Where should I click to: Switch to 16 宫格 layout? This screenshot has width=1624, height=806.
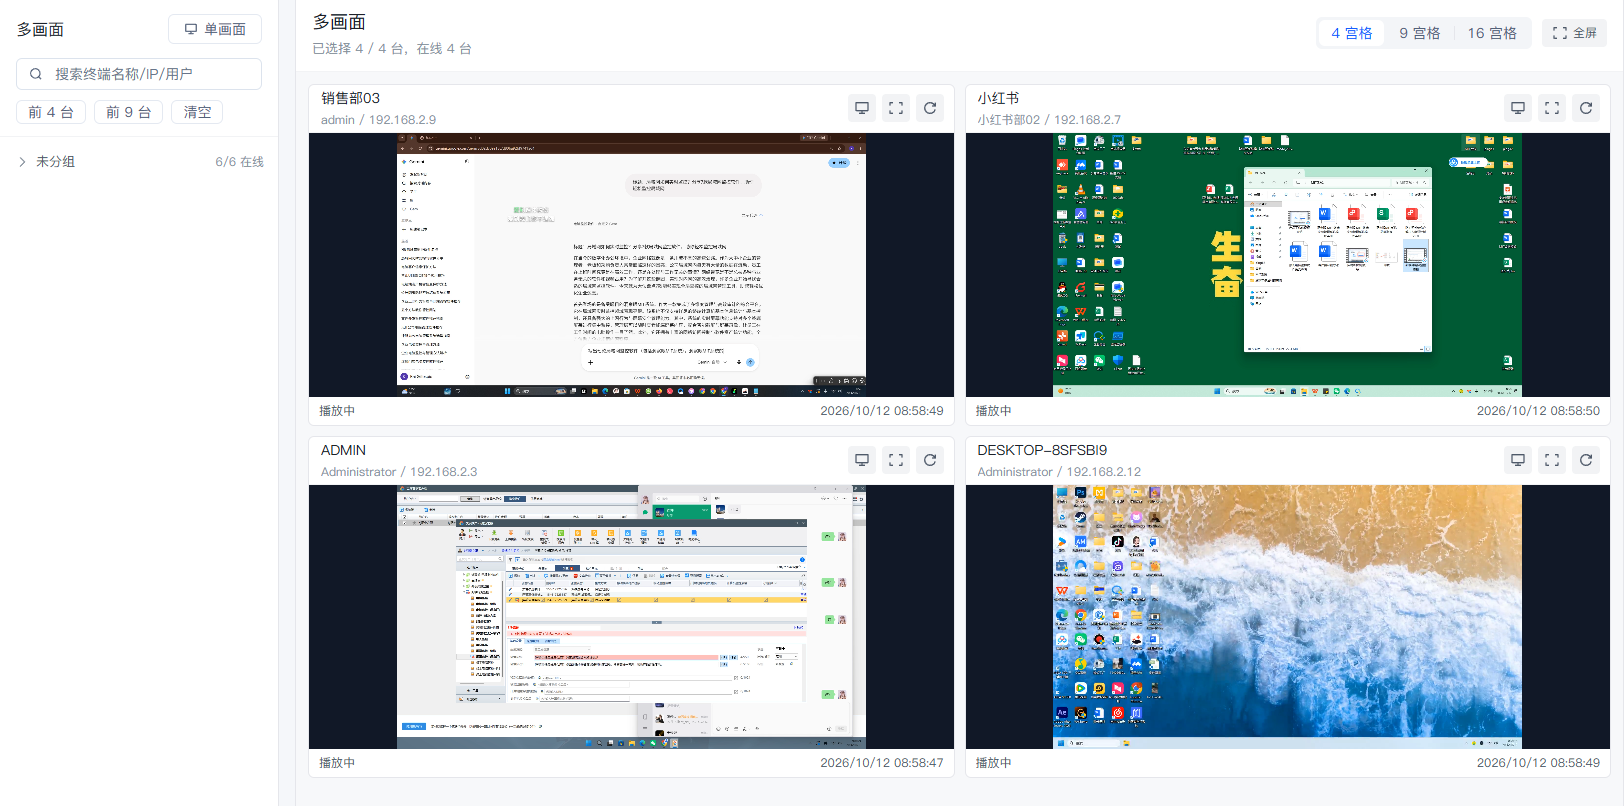(1492, 33)
